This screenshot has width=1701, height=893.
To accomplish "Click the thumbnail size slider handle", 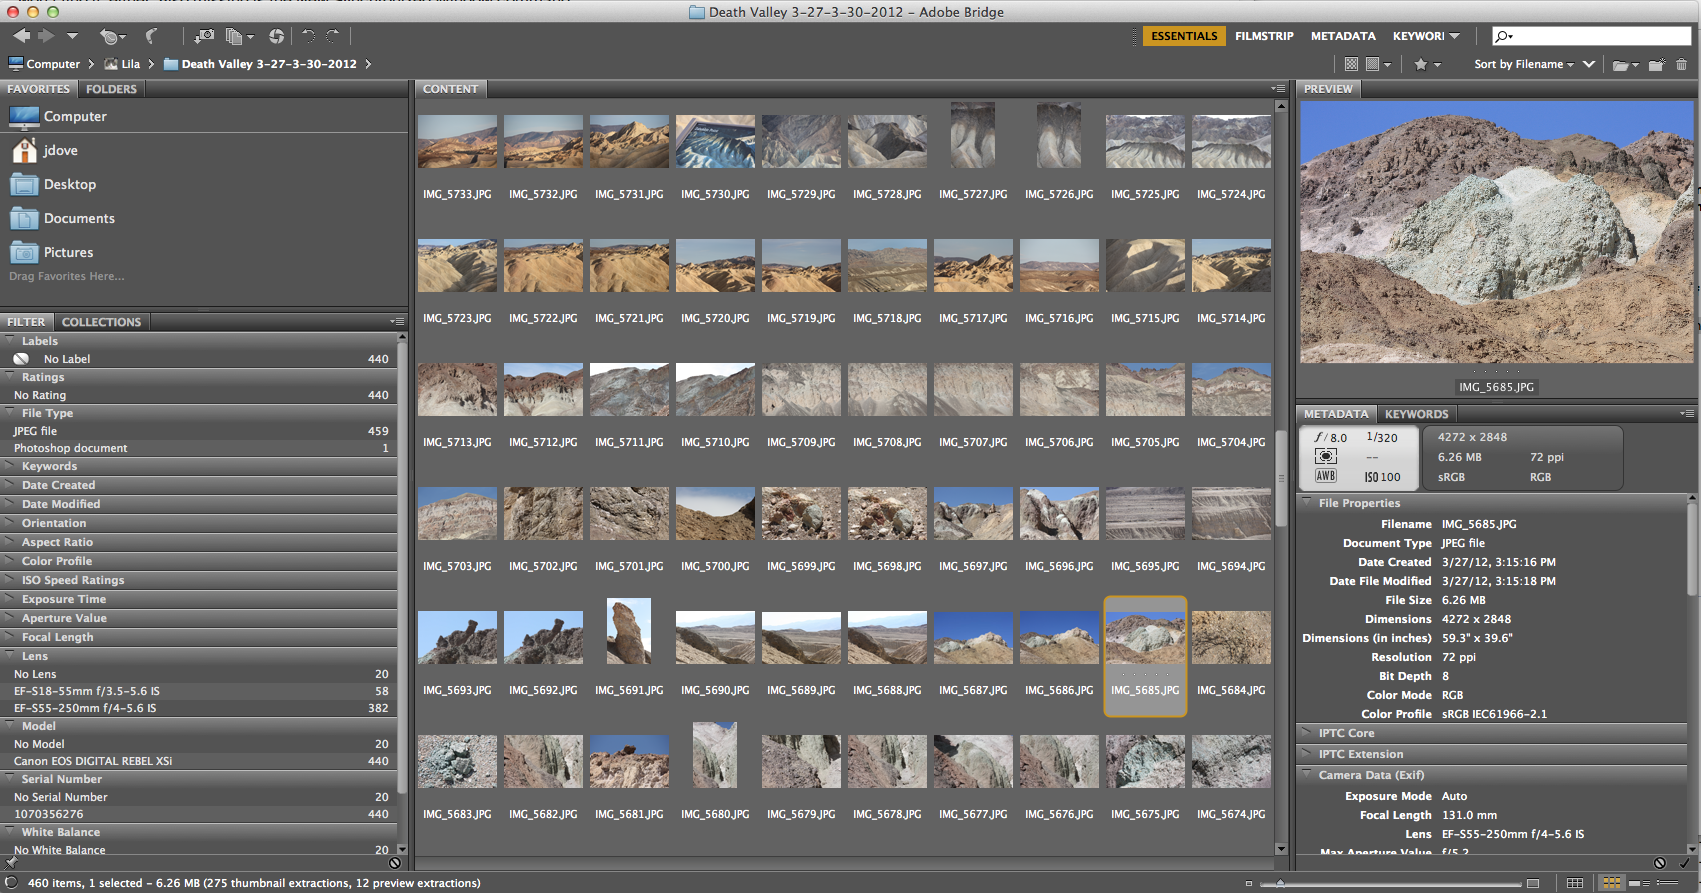I will (1281, 883).
